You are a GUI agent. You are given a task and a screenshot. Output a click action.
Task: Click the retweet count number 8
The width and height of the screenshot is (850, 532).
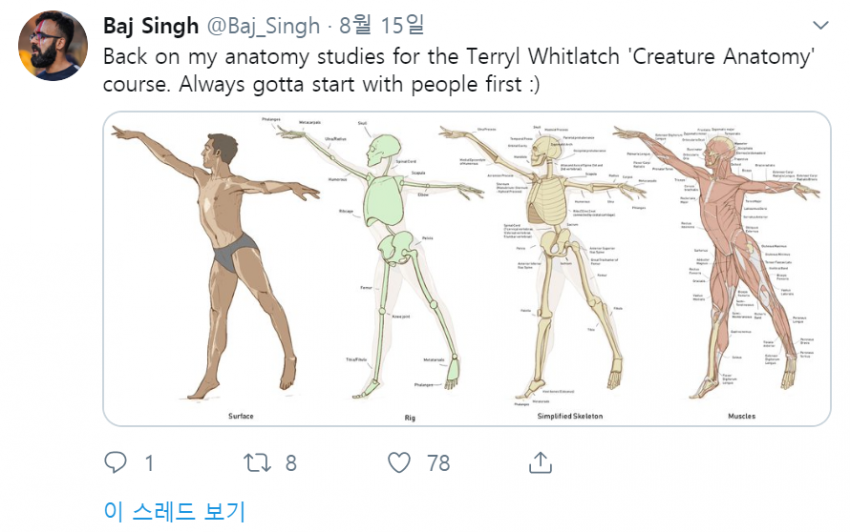291,463
